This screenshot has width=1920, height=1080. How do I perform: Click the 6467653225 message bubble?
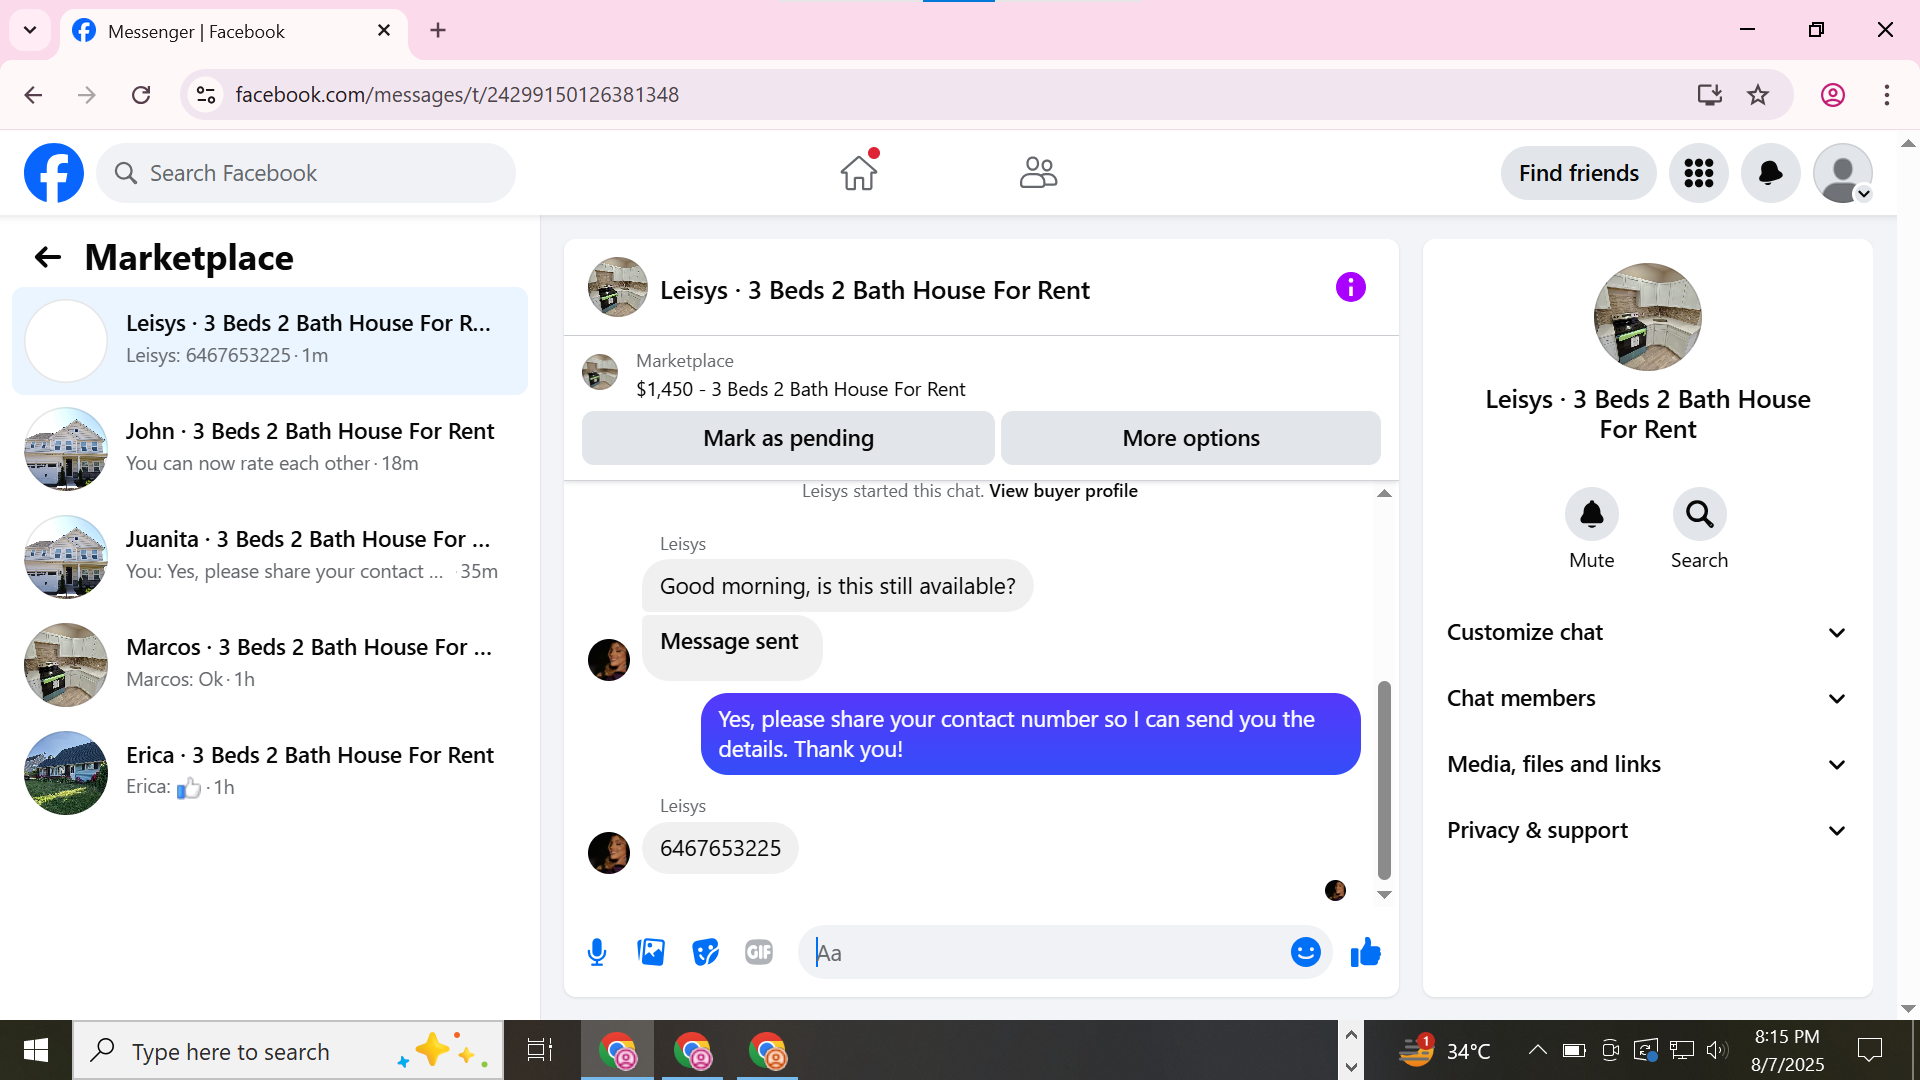coord(720,849)
